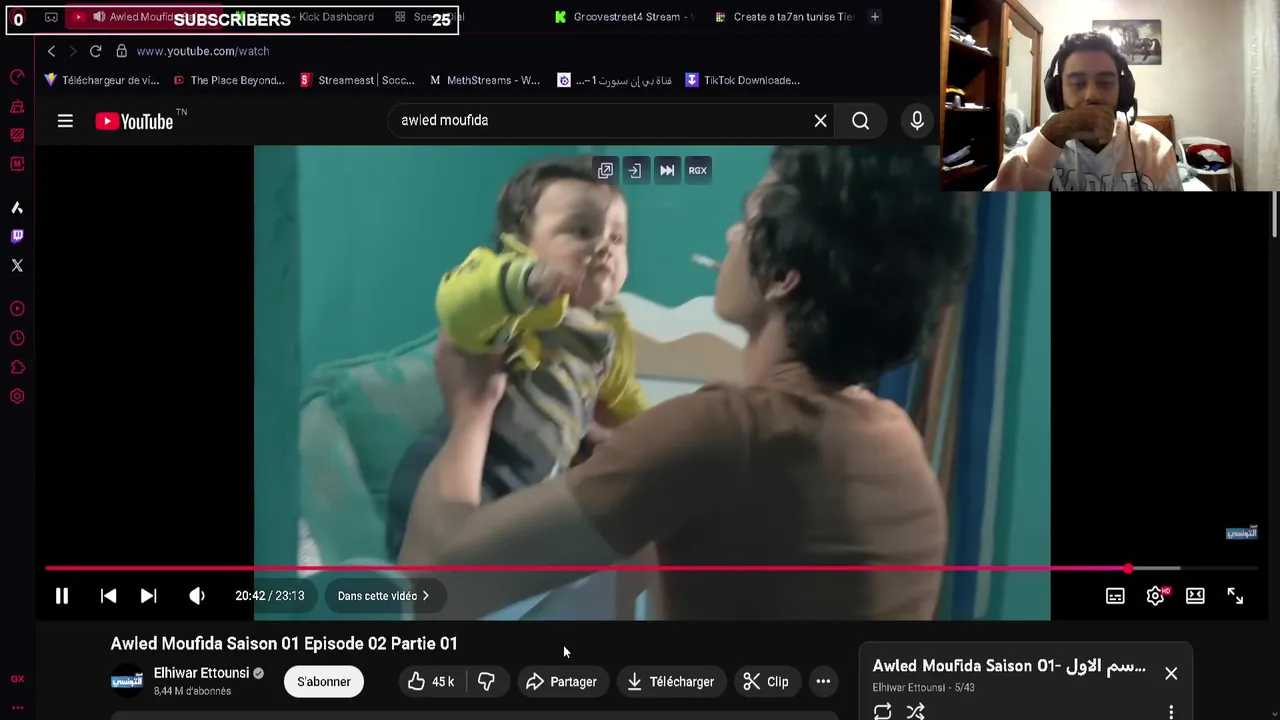
Task: Click video title 'Awled Moufida Saison 01 Episode 02'
Action: pos(284,644)
